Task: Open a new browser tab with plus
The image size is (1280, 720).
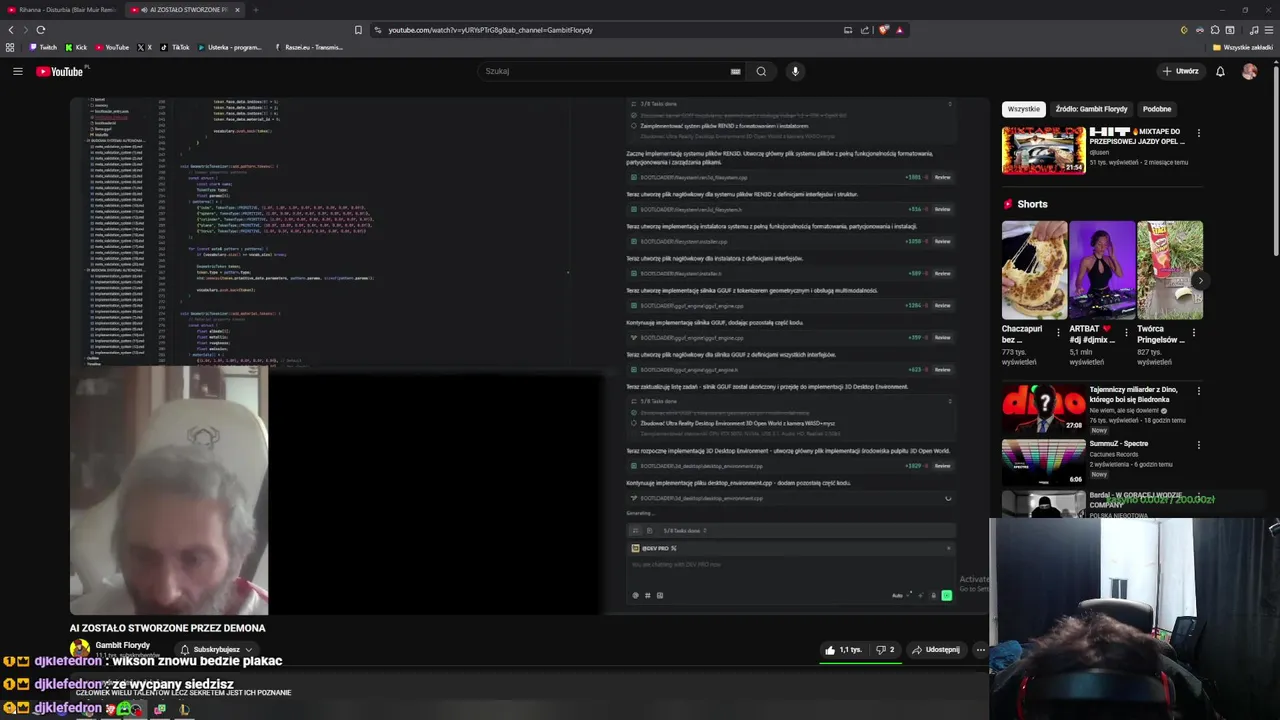Action: pos(255,9)
